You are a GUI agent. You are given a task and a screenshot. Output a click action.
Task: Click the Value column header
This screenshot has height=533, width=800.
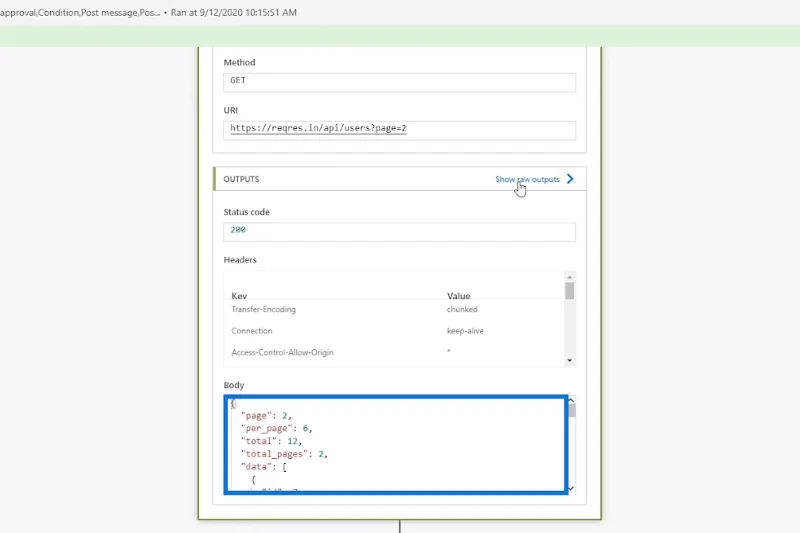pyautogui.click(x=459, y=296)
